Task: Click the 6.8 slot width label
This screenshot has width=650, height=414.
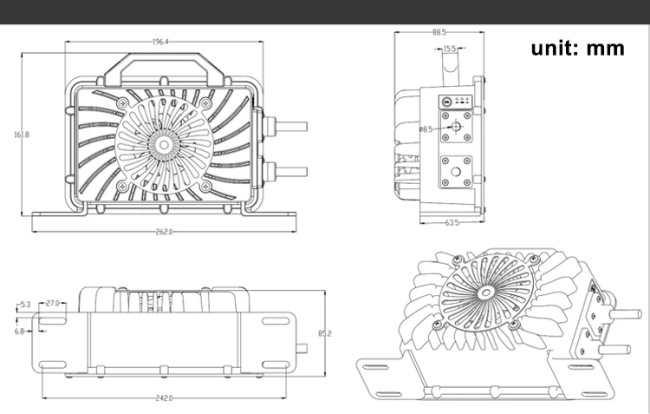Action: coord(19,332)
